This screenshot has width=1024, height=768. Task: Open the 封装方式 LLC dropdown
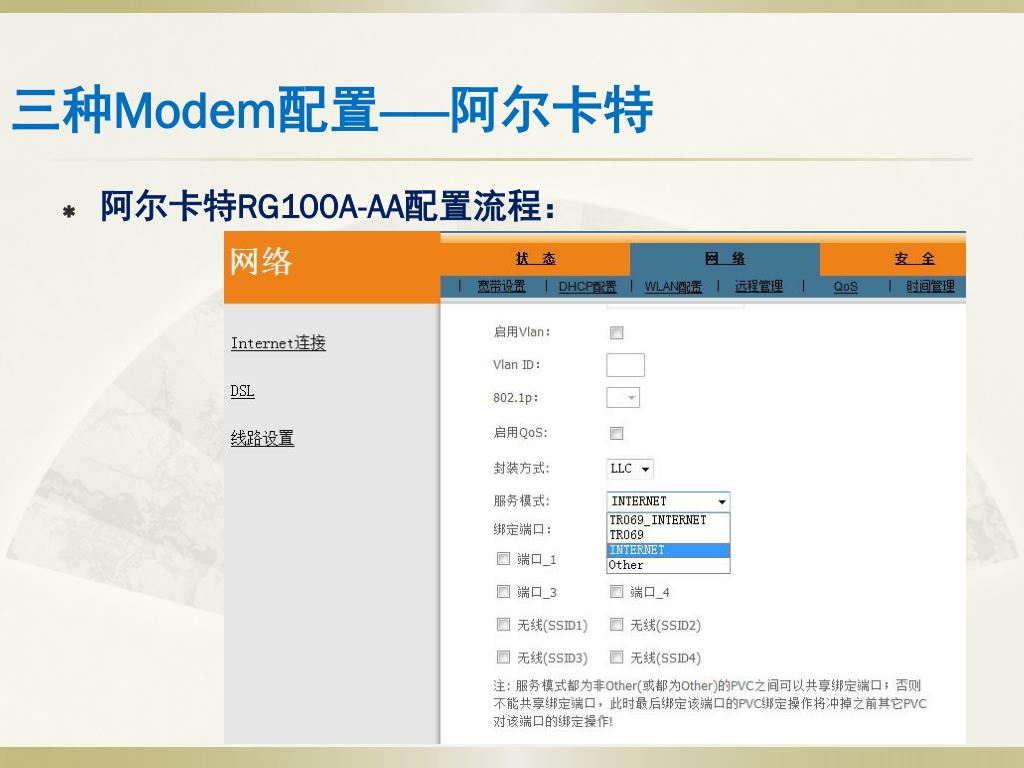point(630,468)
